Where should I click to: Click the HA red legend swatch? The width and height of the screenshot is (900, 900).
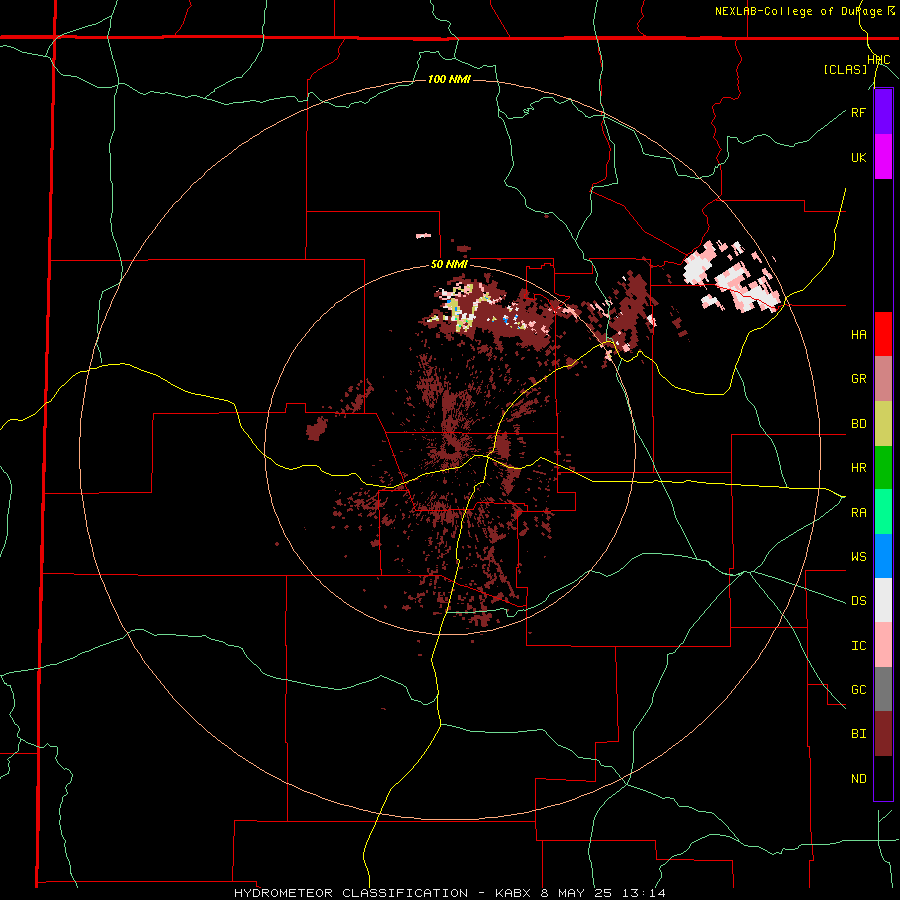tap(883, 334)
